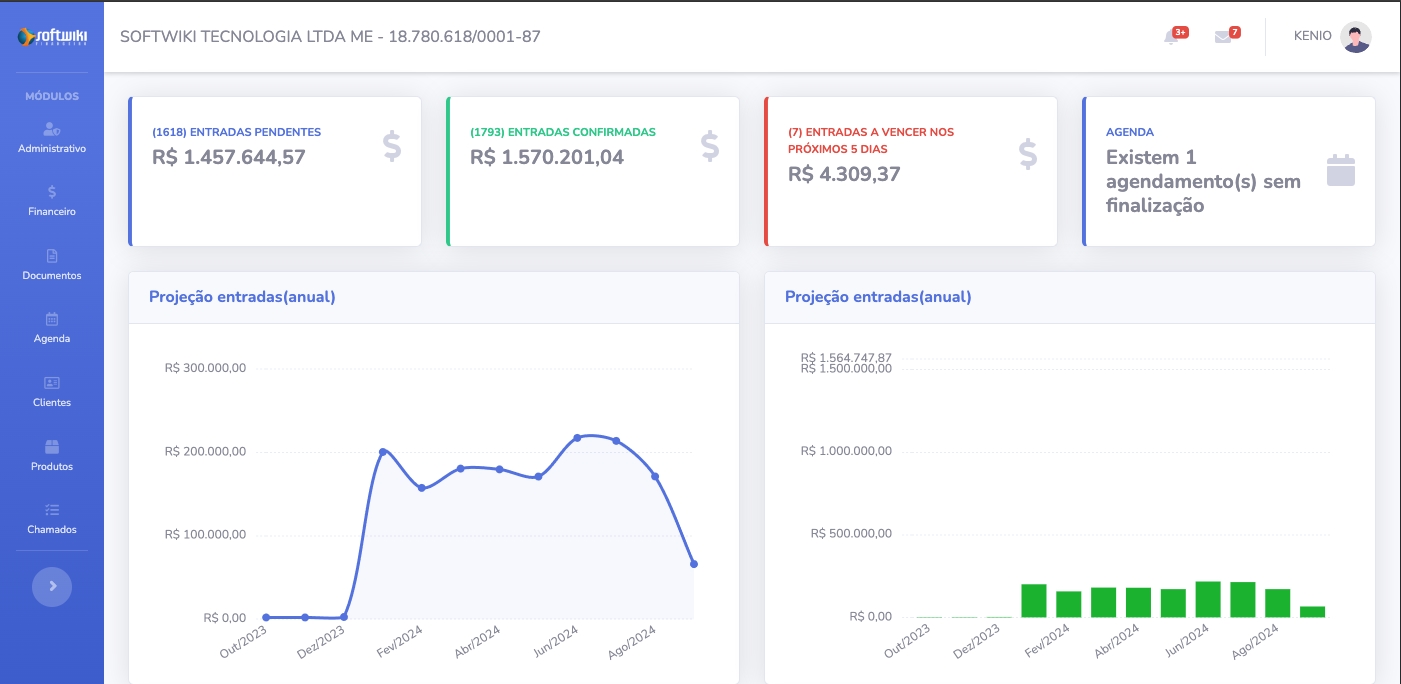Expand the sidebar using the arrow button
Viewport: 1401px width, 684px height.
(51, 587)
